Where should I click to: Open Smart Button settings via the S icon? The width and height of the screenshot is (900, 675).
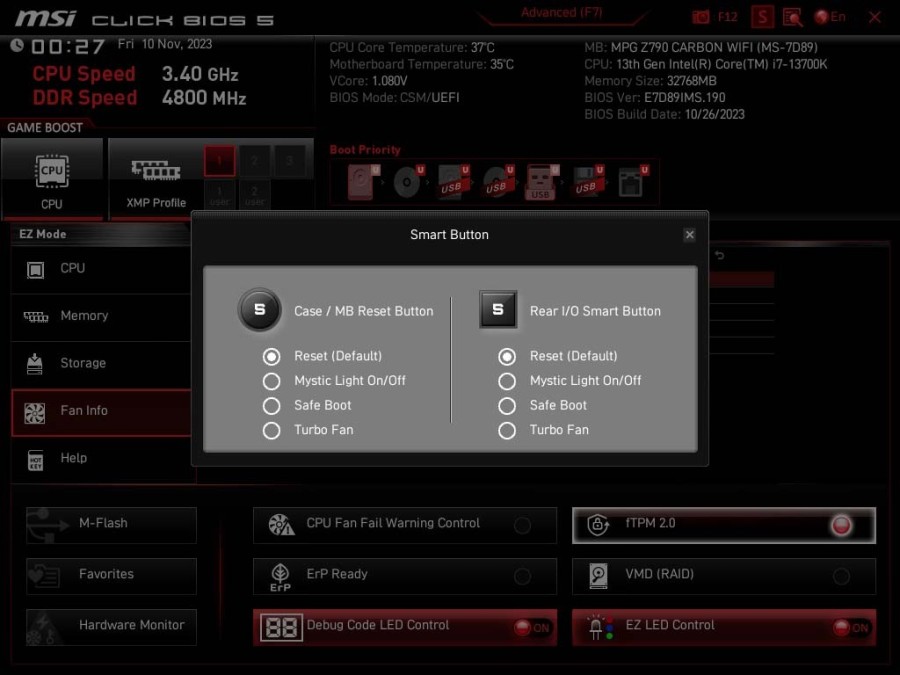(762, 17)
